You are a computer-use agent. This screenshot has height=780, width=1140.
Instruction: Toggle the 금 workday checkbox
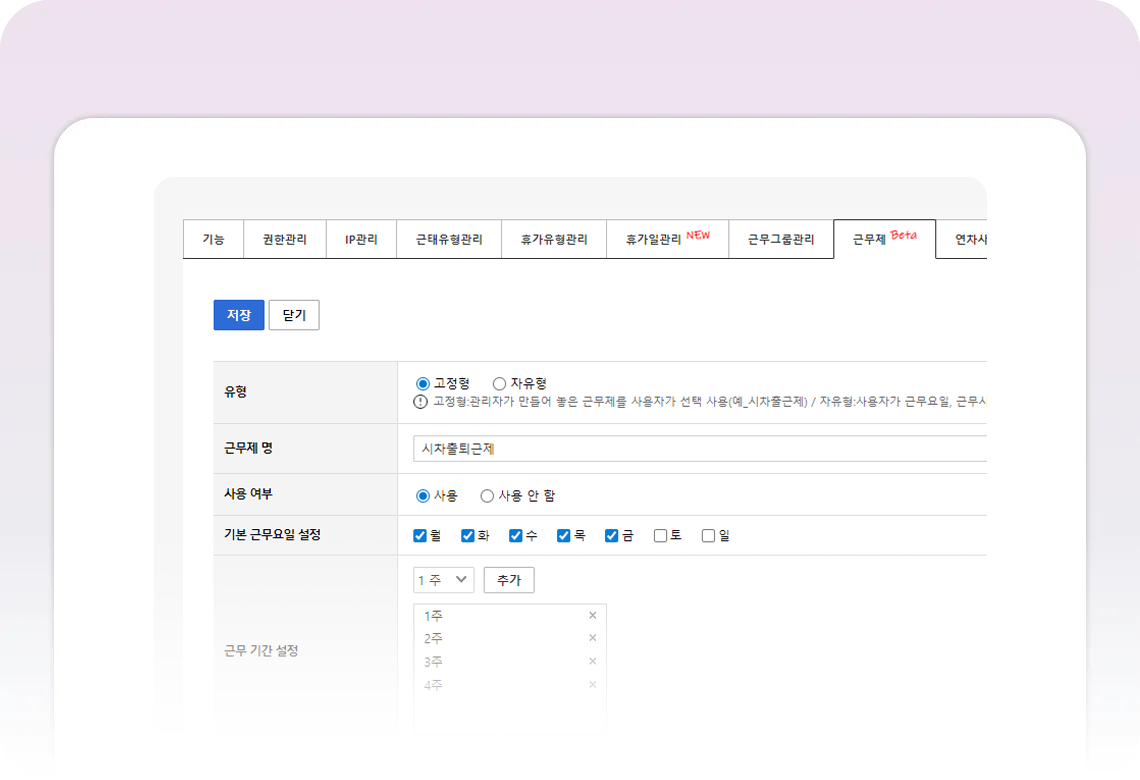tap(612, 536)
